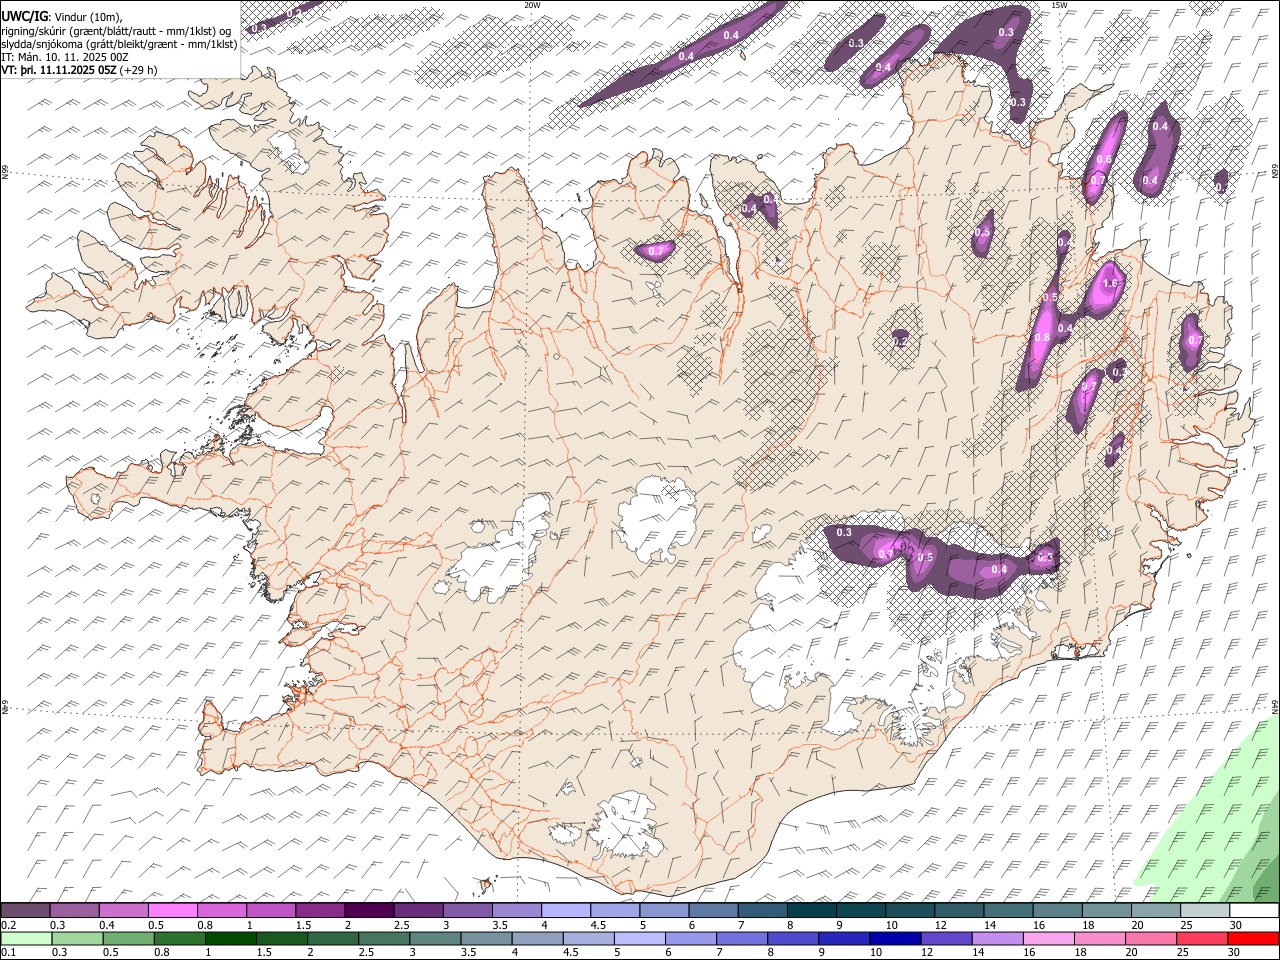Click '4.5' label in bottom legend row

[x=570, y=952]
